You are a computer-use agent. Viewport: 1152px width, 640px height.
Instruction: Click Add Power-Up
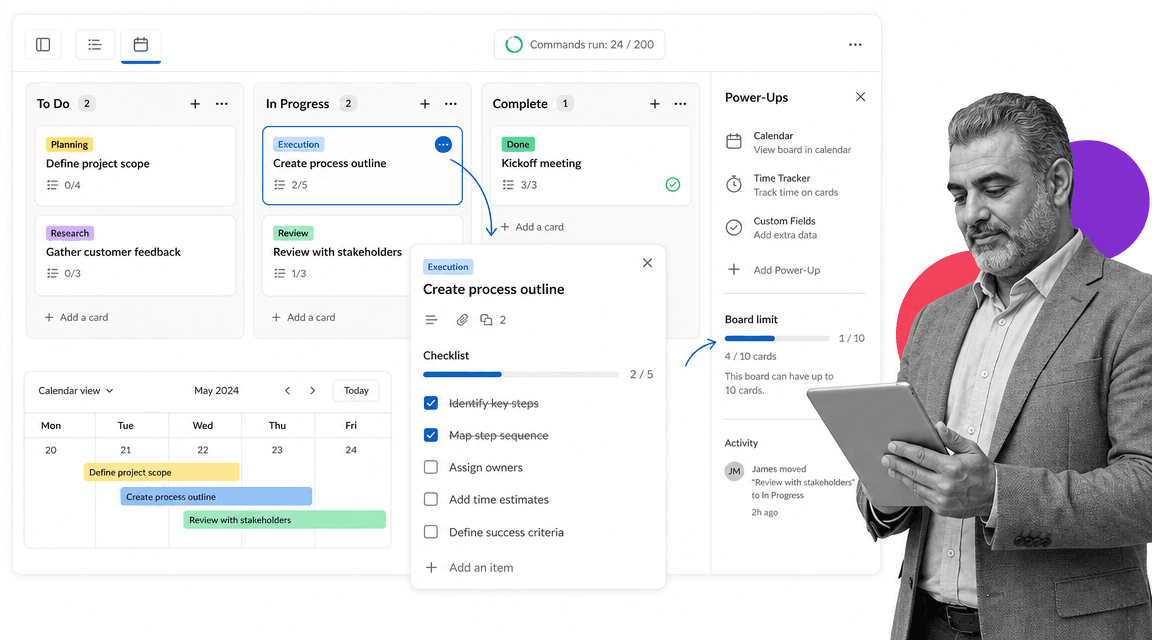coord(773,270)
